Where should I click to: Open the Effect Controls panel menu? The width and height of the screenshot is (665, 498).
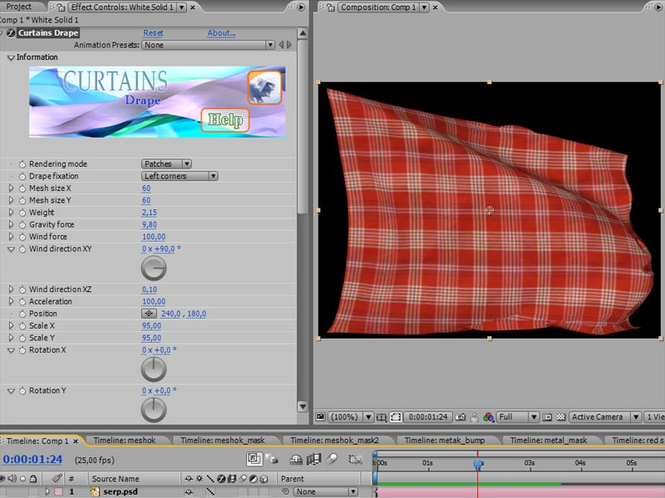point(301,7)
